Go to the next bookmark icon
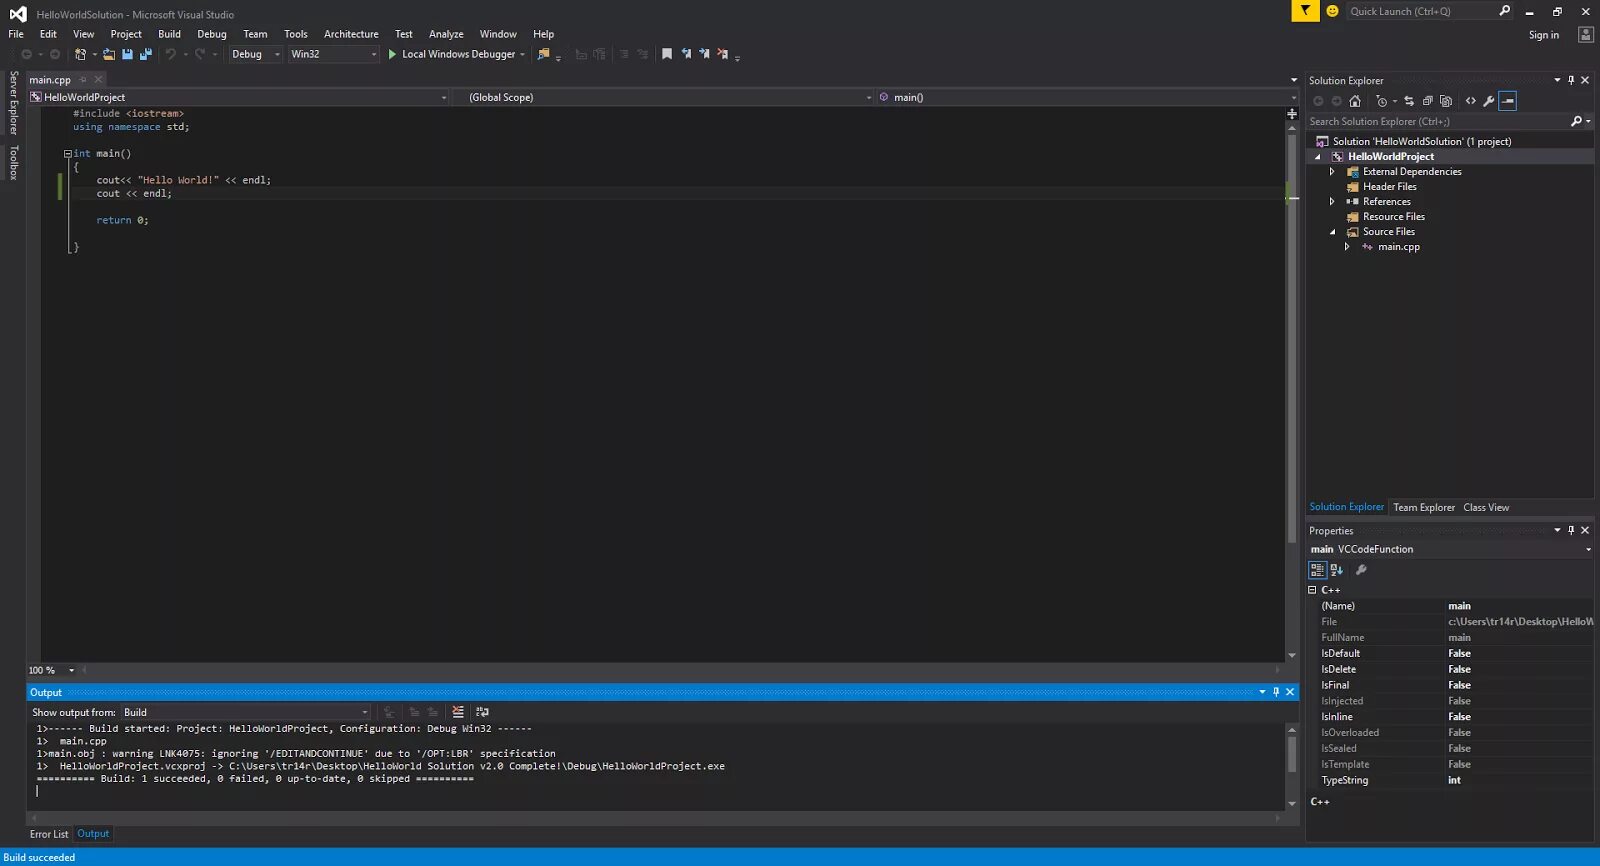1600x866 pixels. pos(704,54)
